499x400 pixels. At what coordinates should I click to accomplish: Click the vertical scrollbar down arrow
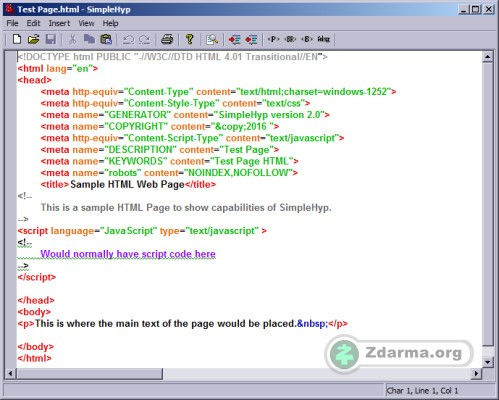[x=488, y=362]
